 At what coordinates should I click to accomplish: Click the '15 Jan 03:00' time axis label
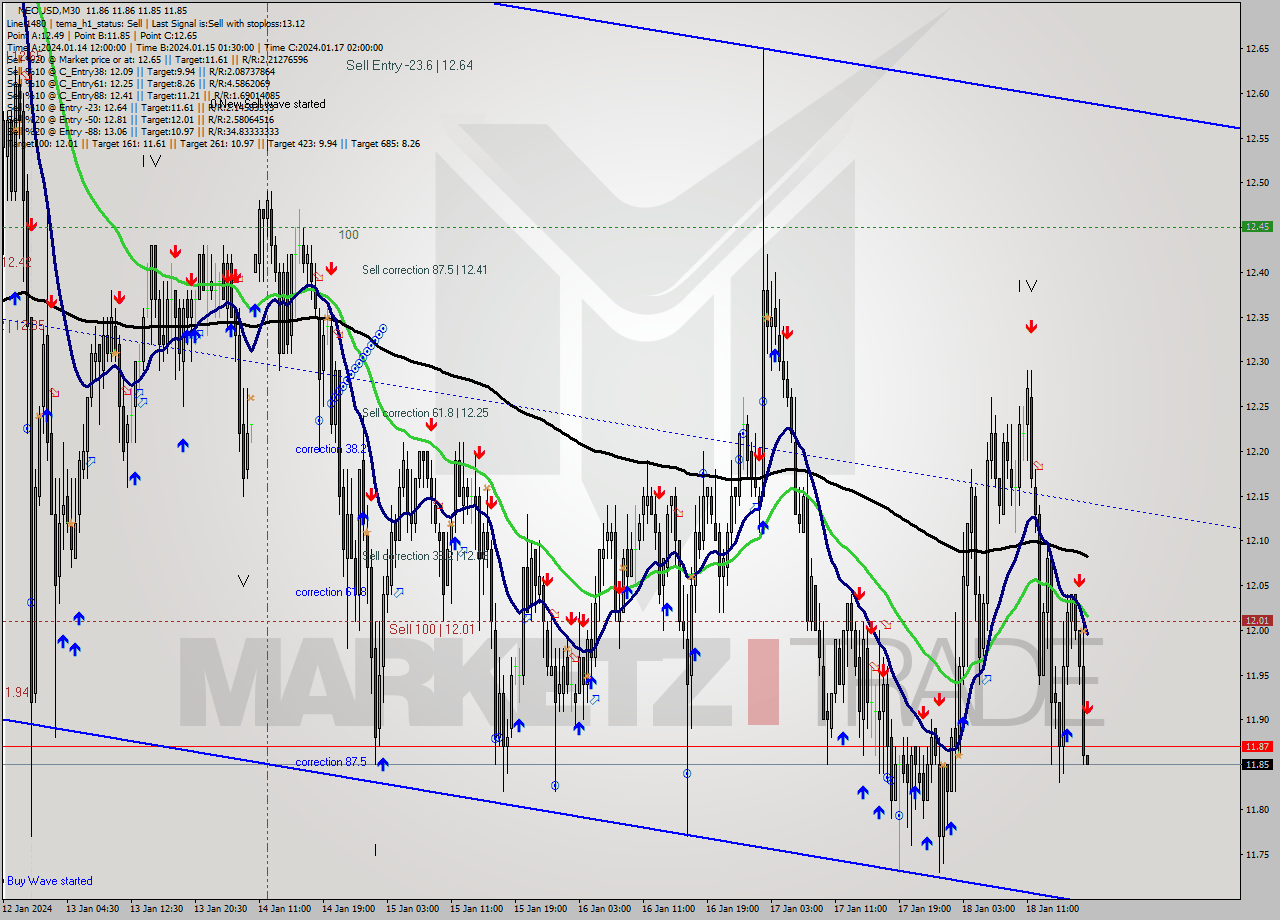pyautogui.click(x=412, y=909)
